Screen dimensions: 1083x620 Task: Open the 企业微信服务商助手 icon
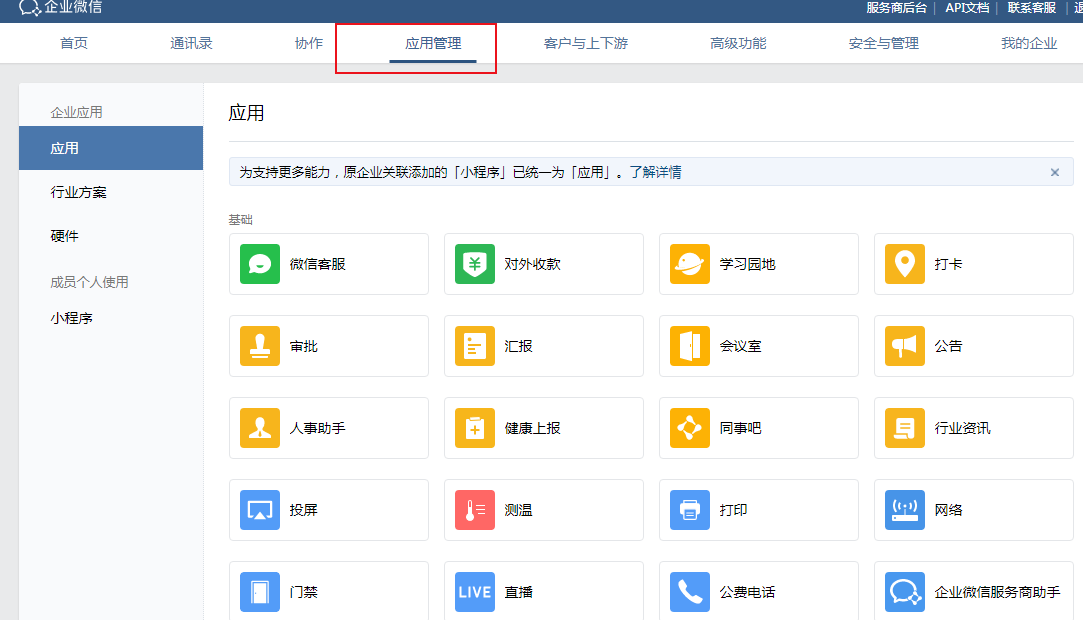(904, 592)
